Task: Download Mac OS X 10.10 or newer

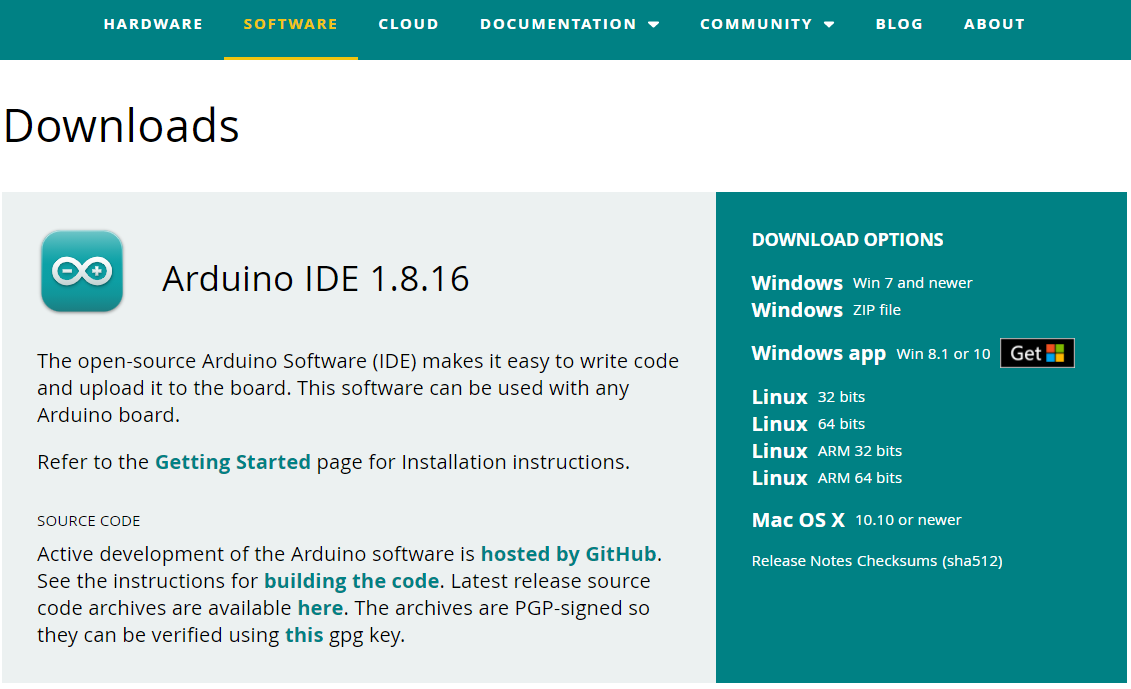Action: point(798,520)
